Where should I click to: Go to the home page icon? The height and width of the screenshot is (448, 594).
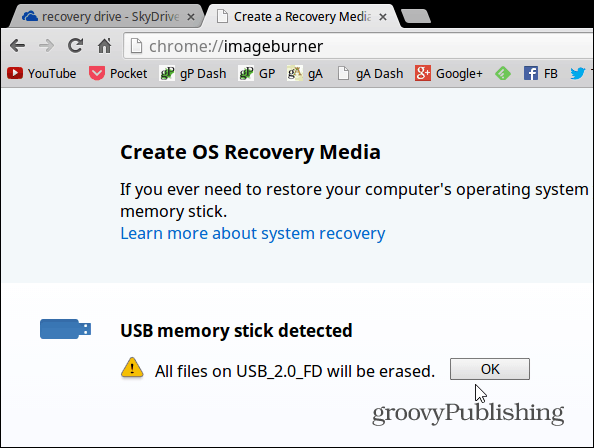[105, 46]
